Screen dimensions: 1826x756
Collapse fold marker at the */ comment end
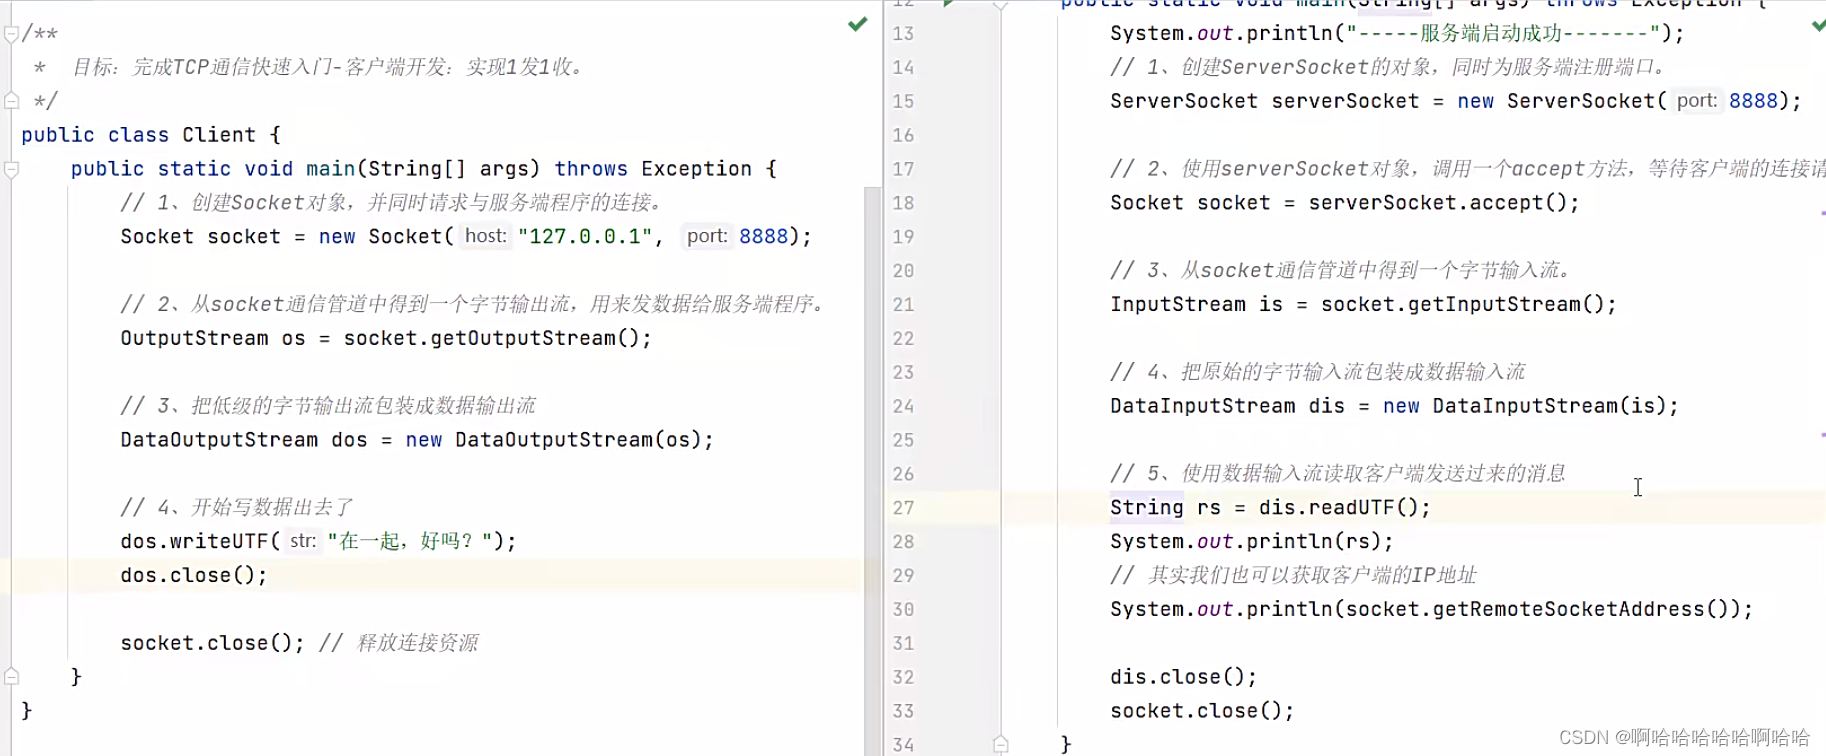(11, 101)
